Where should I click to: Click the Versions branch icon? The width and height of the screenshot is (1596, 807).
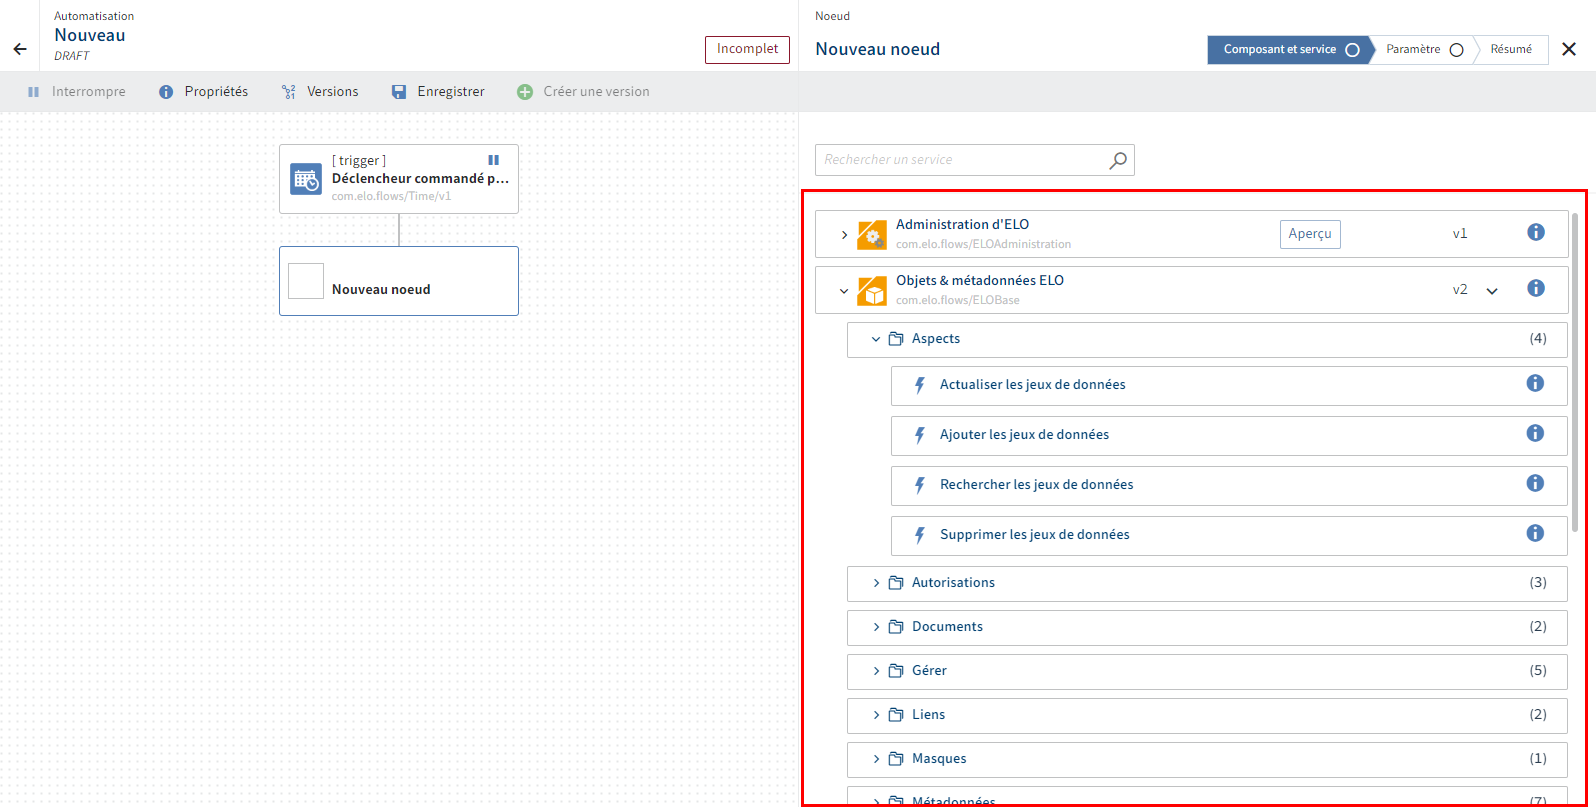[x=289, y=92]
